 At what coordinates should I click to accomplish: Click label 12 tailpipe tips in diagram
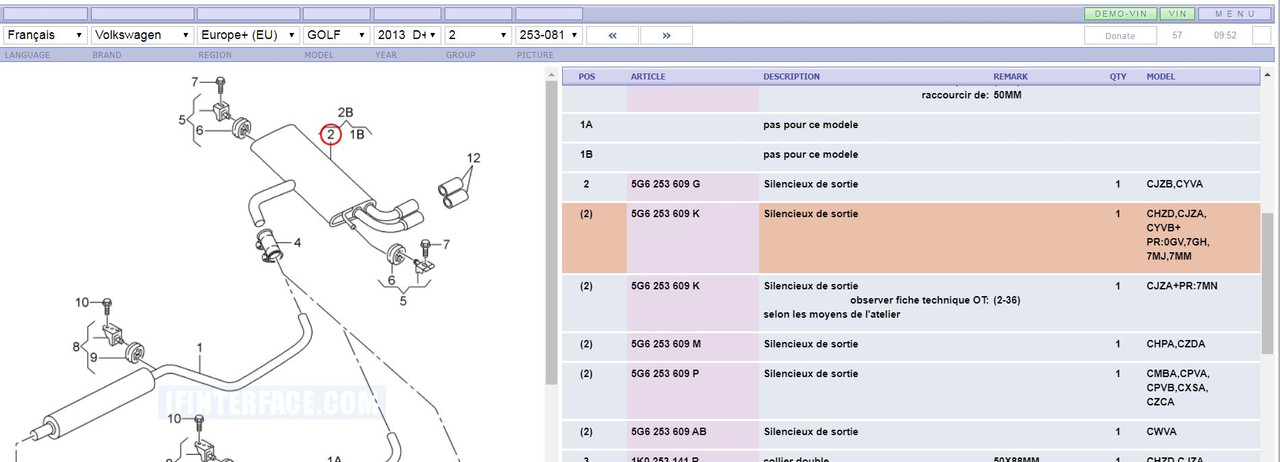pyautogui.click(x=473, y=158)
